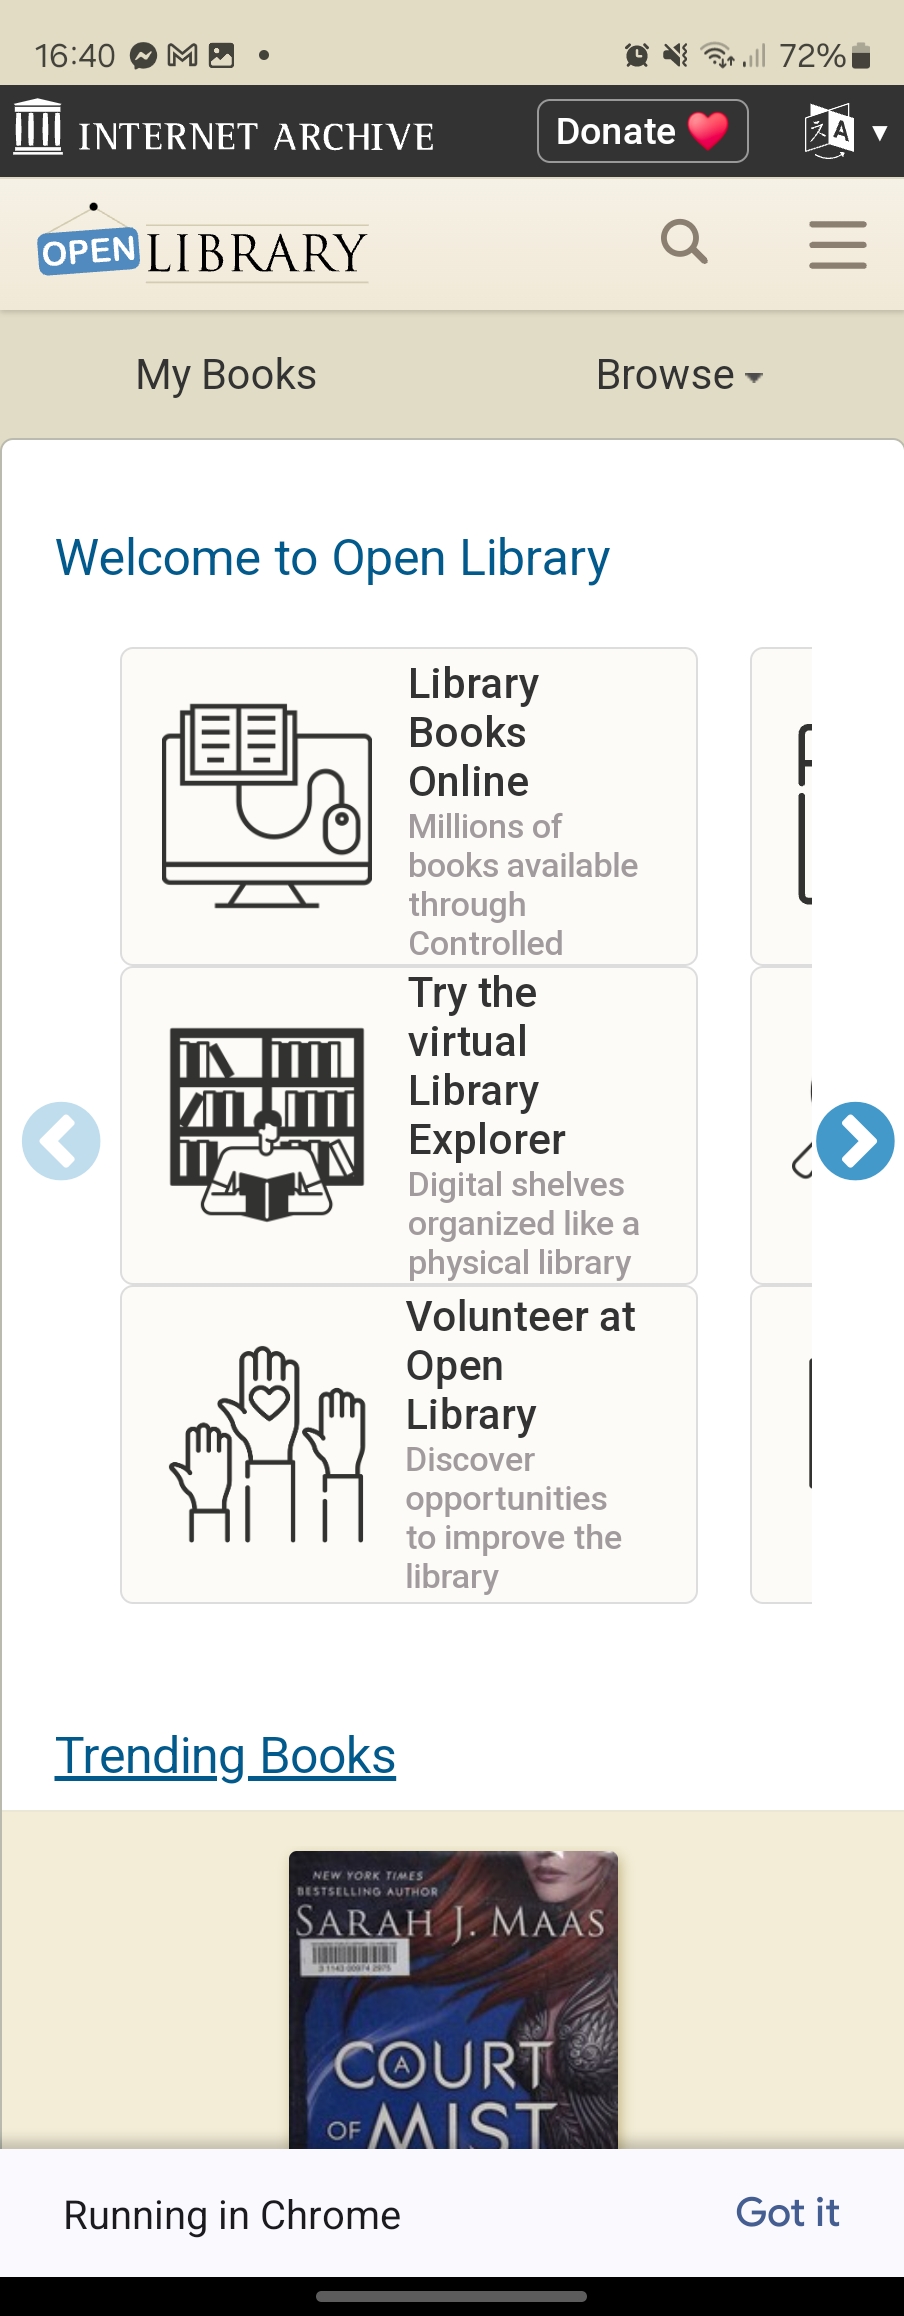Image resolution: width=904 pixels, height=2316 pixels.
Task: Click the Donate button
Action: tap(643, 131)
